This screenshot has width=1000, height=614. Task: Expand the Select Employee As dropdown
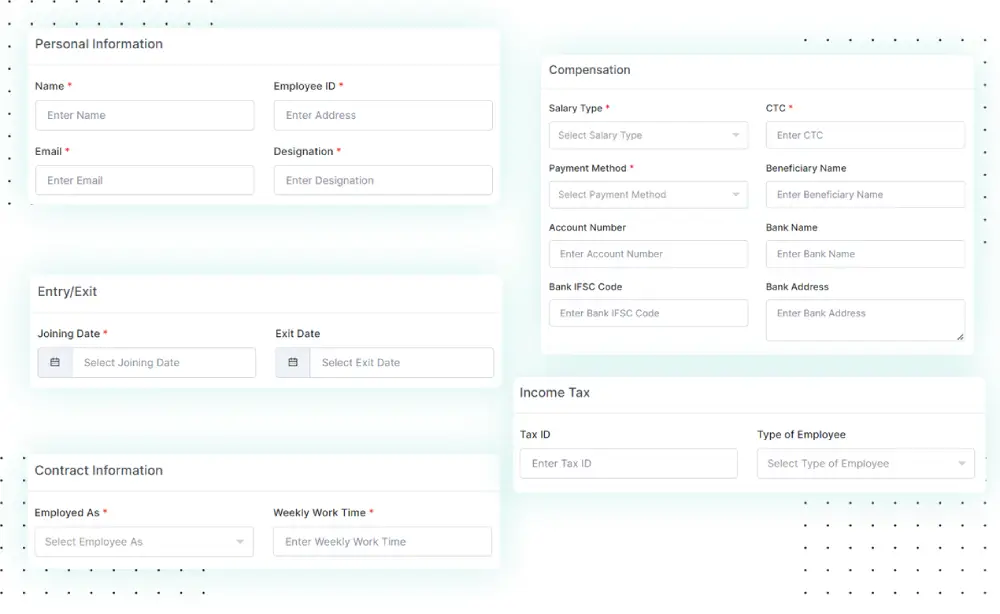(238, 541)
